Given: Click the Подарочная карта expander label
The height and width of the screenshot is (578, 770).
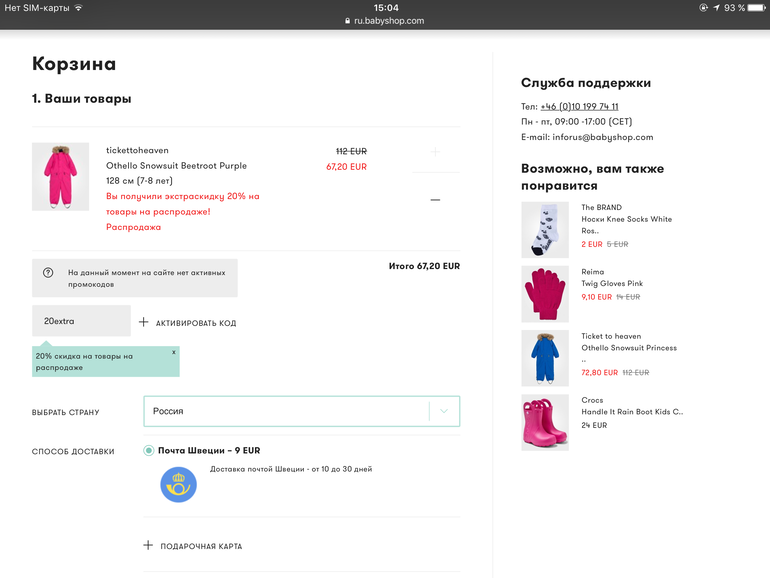Looking at the screenshot, I should point(201,547).
